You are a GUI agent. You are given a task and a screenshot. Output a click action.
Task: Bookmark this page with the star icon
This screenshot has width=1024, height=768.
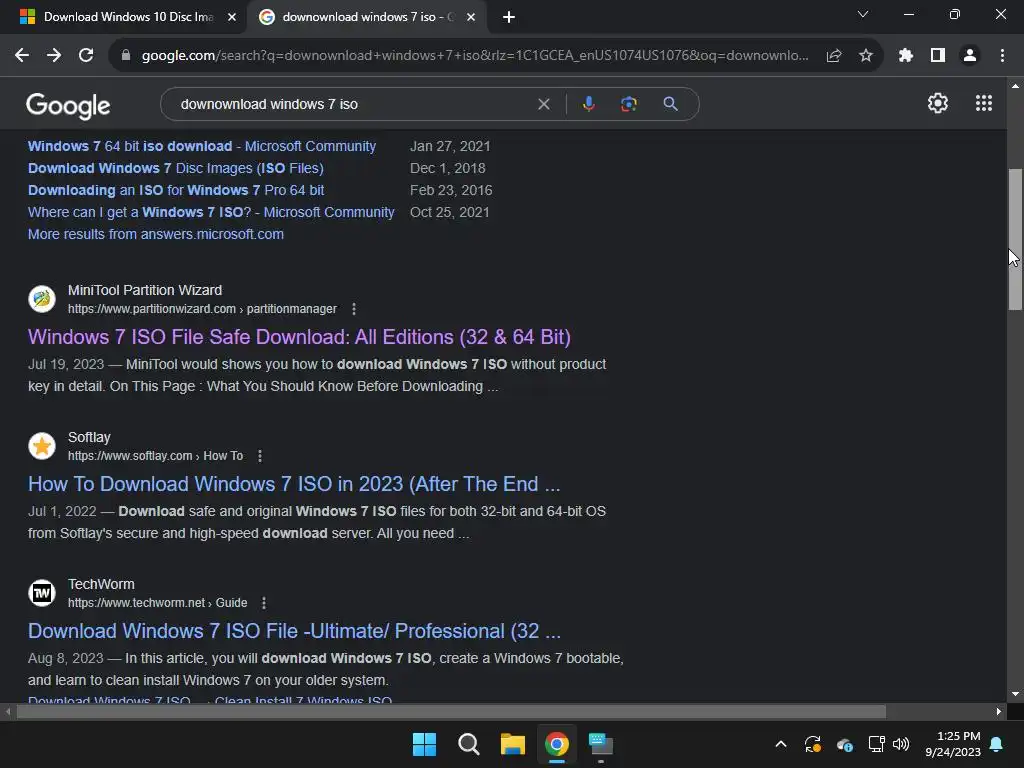point(866,56)
